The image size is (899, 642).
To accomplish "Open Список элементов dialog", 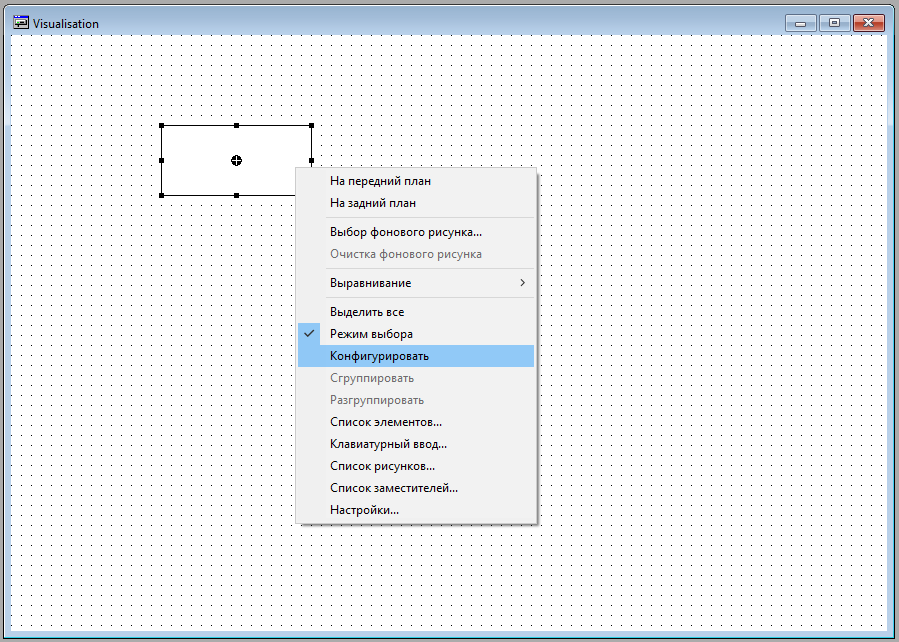I will pyautogui.click(x=385, y=422).
